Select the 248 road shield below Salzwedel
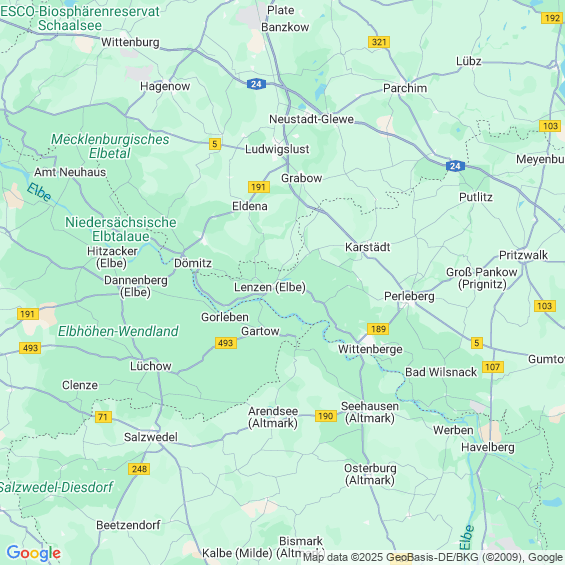Viewport: 565px width, 565px height. 139,469
